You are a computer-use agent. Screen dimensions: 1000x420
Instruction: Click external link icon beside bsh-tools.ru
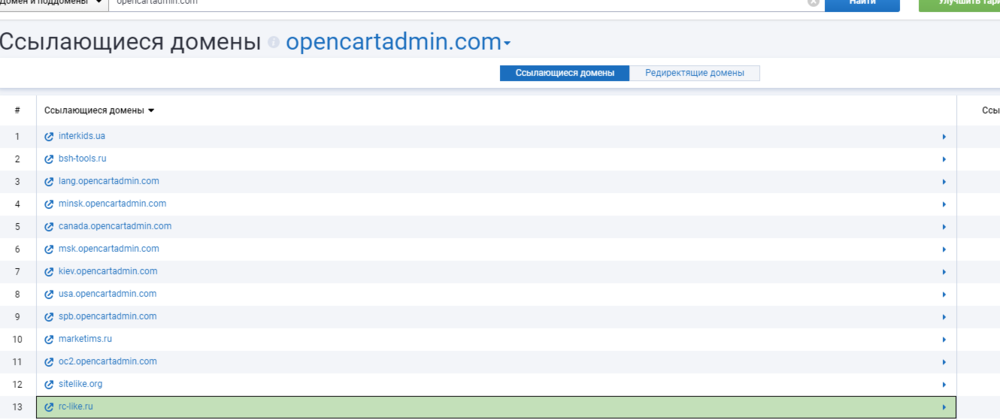49,159
